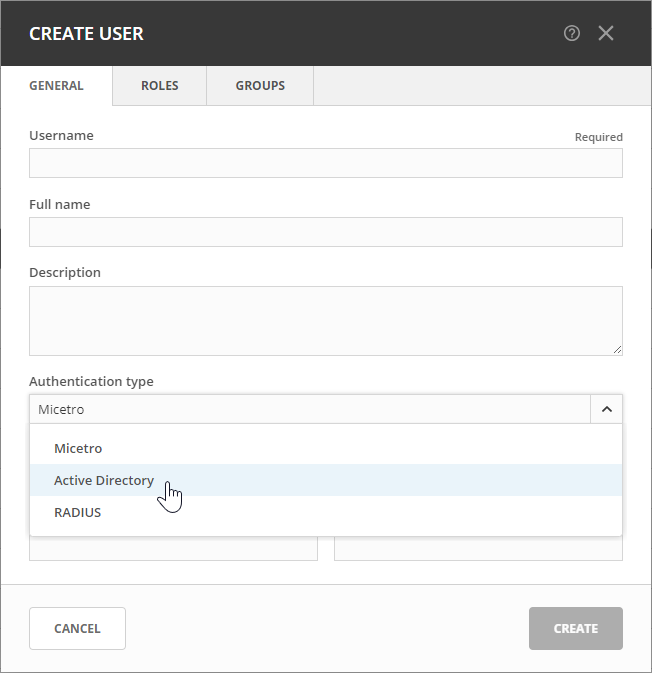Click the Create button
652x673 pixels.
point(575,628)
